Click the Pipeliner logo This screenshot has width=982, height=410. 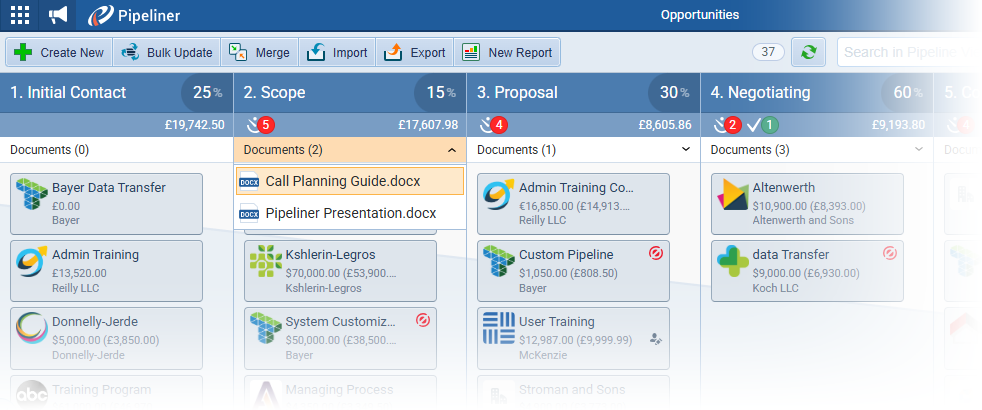coord(134,16)
